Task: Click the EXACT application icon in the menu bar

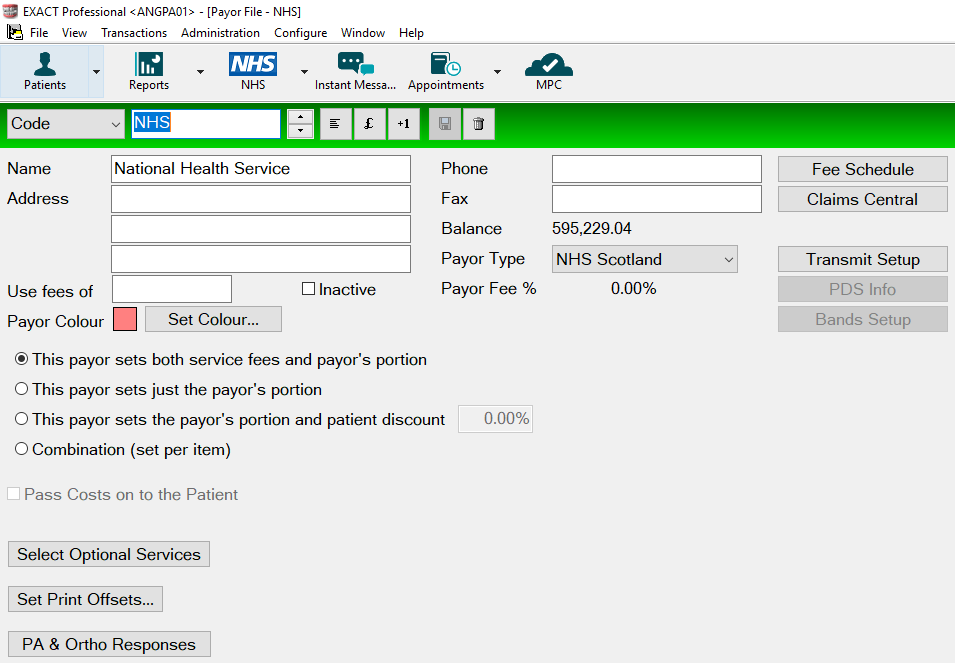Action: coord(15,32)
